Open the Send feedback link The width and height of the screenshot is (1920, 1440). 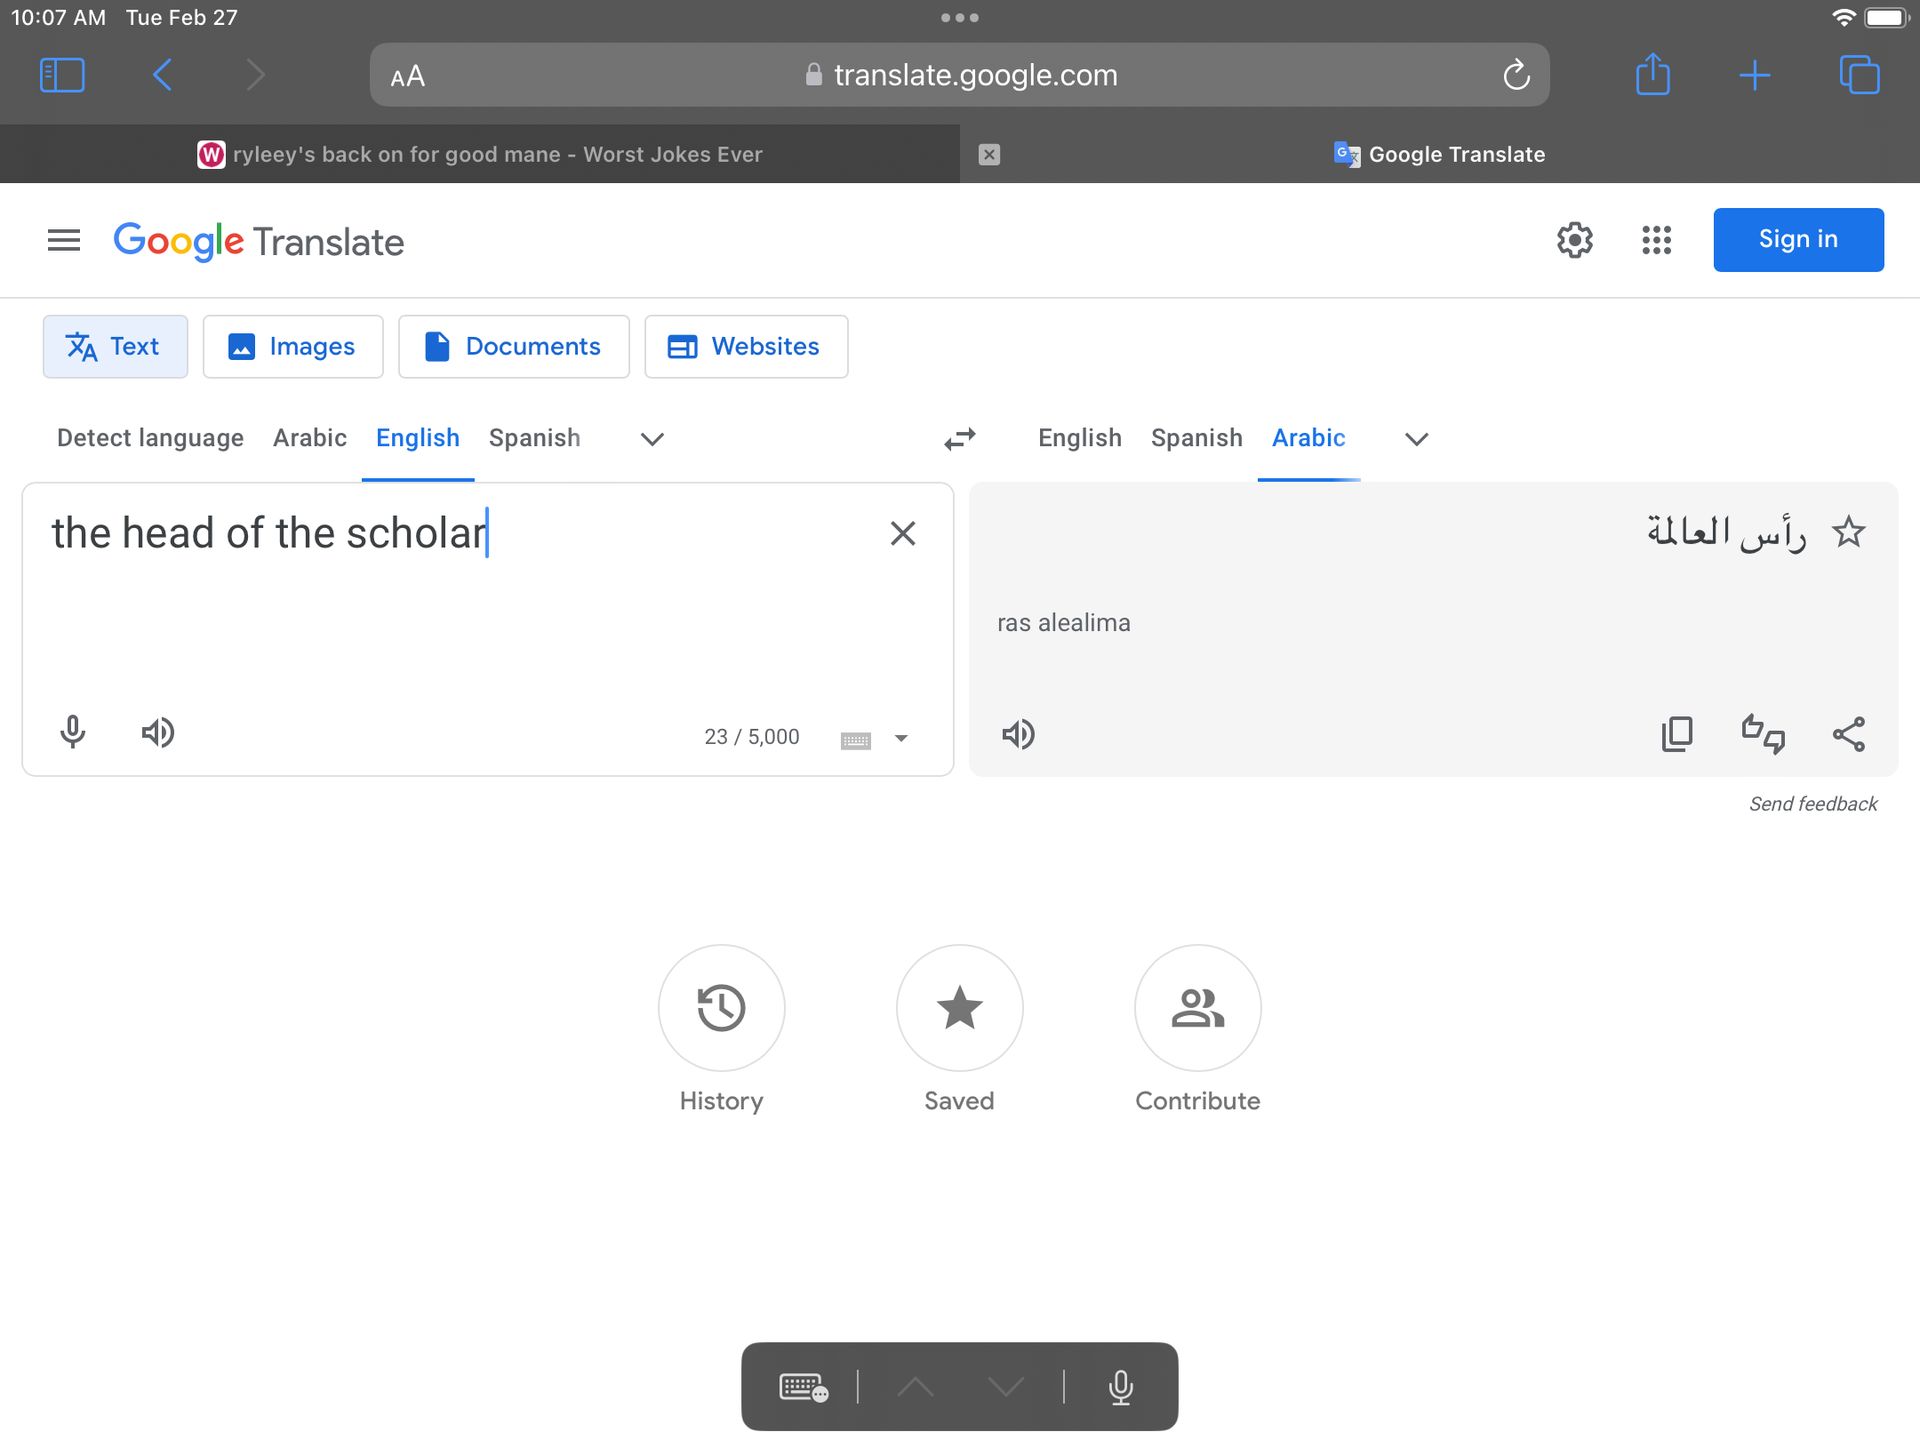1812,804
